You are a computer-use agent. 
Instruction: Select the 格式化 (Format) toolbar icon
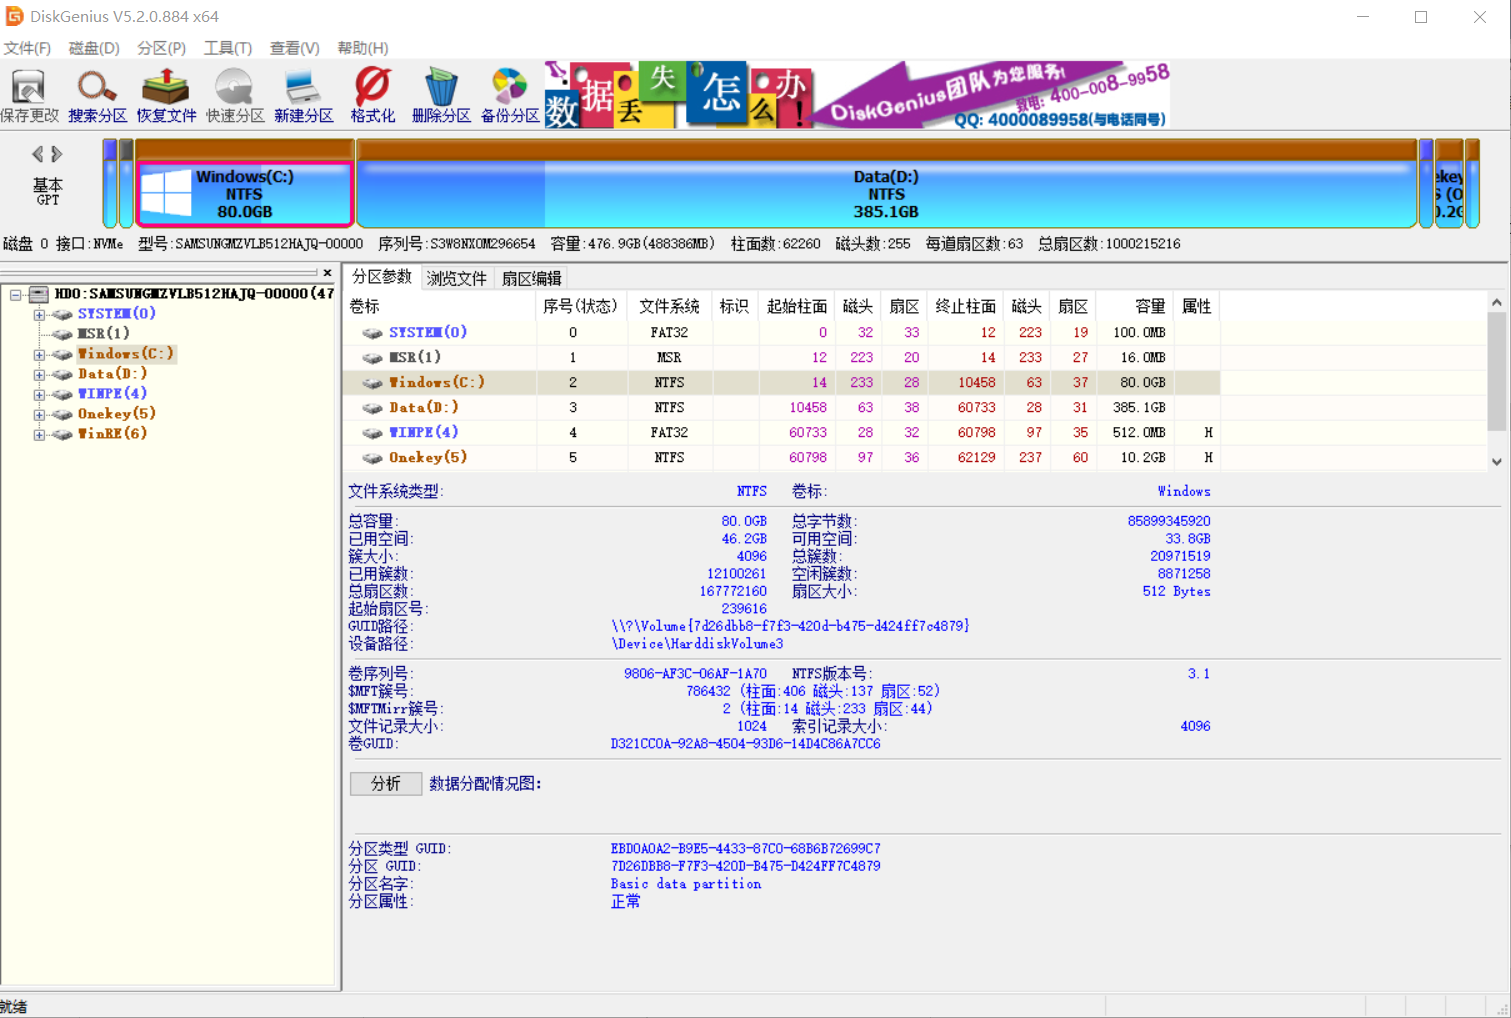371,93
